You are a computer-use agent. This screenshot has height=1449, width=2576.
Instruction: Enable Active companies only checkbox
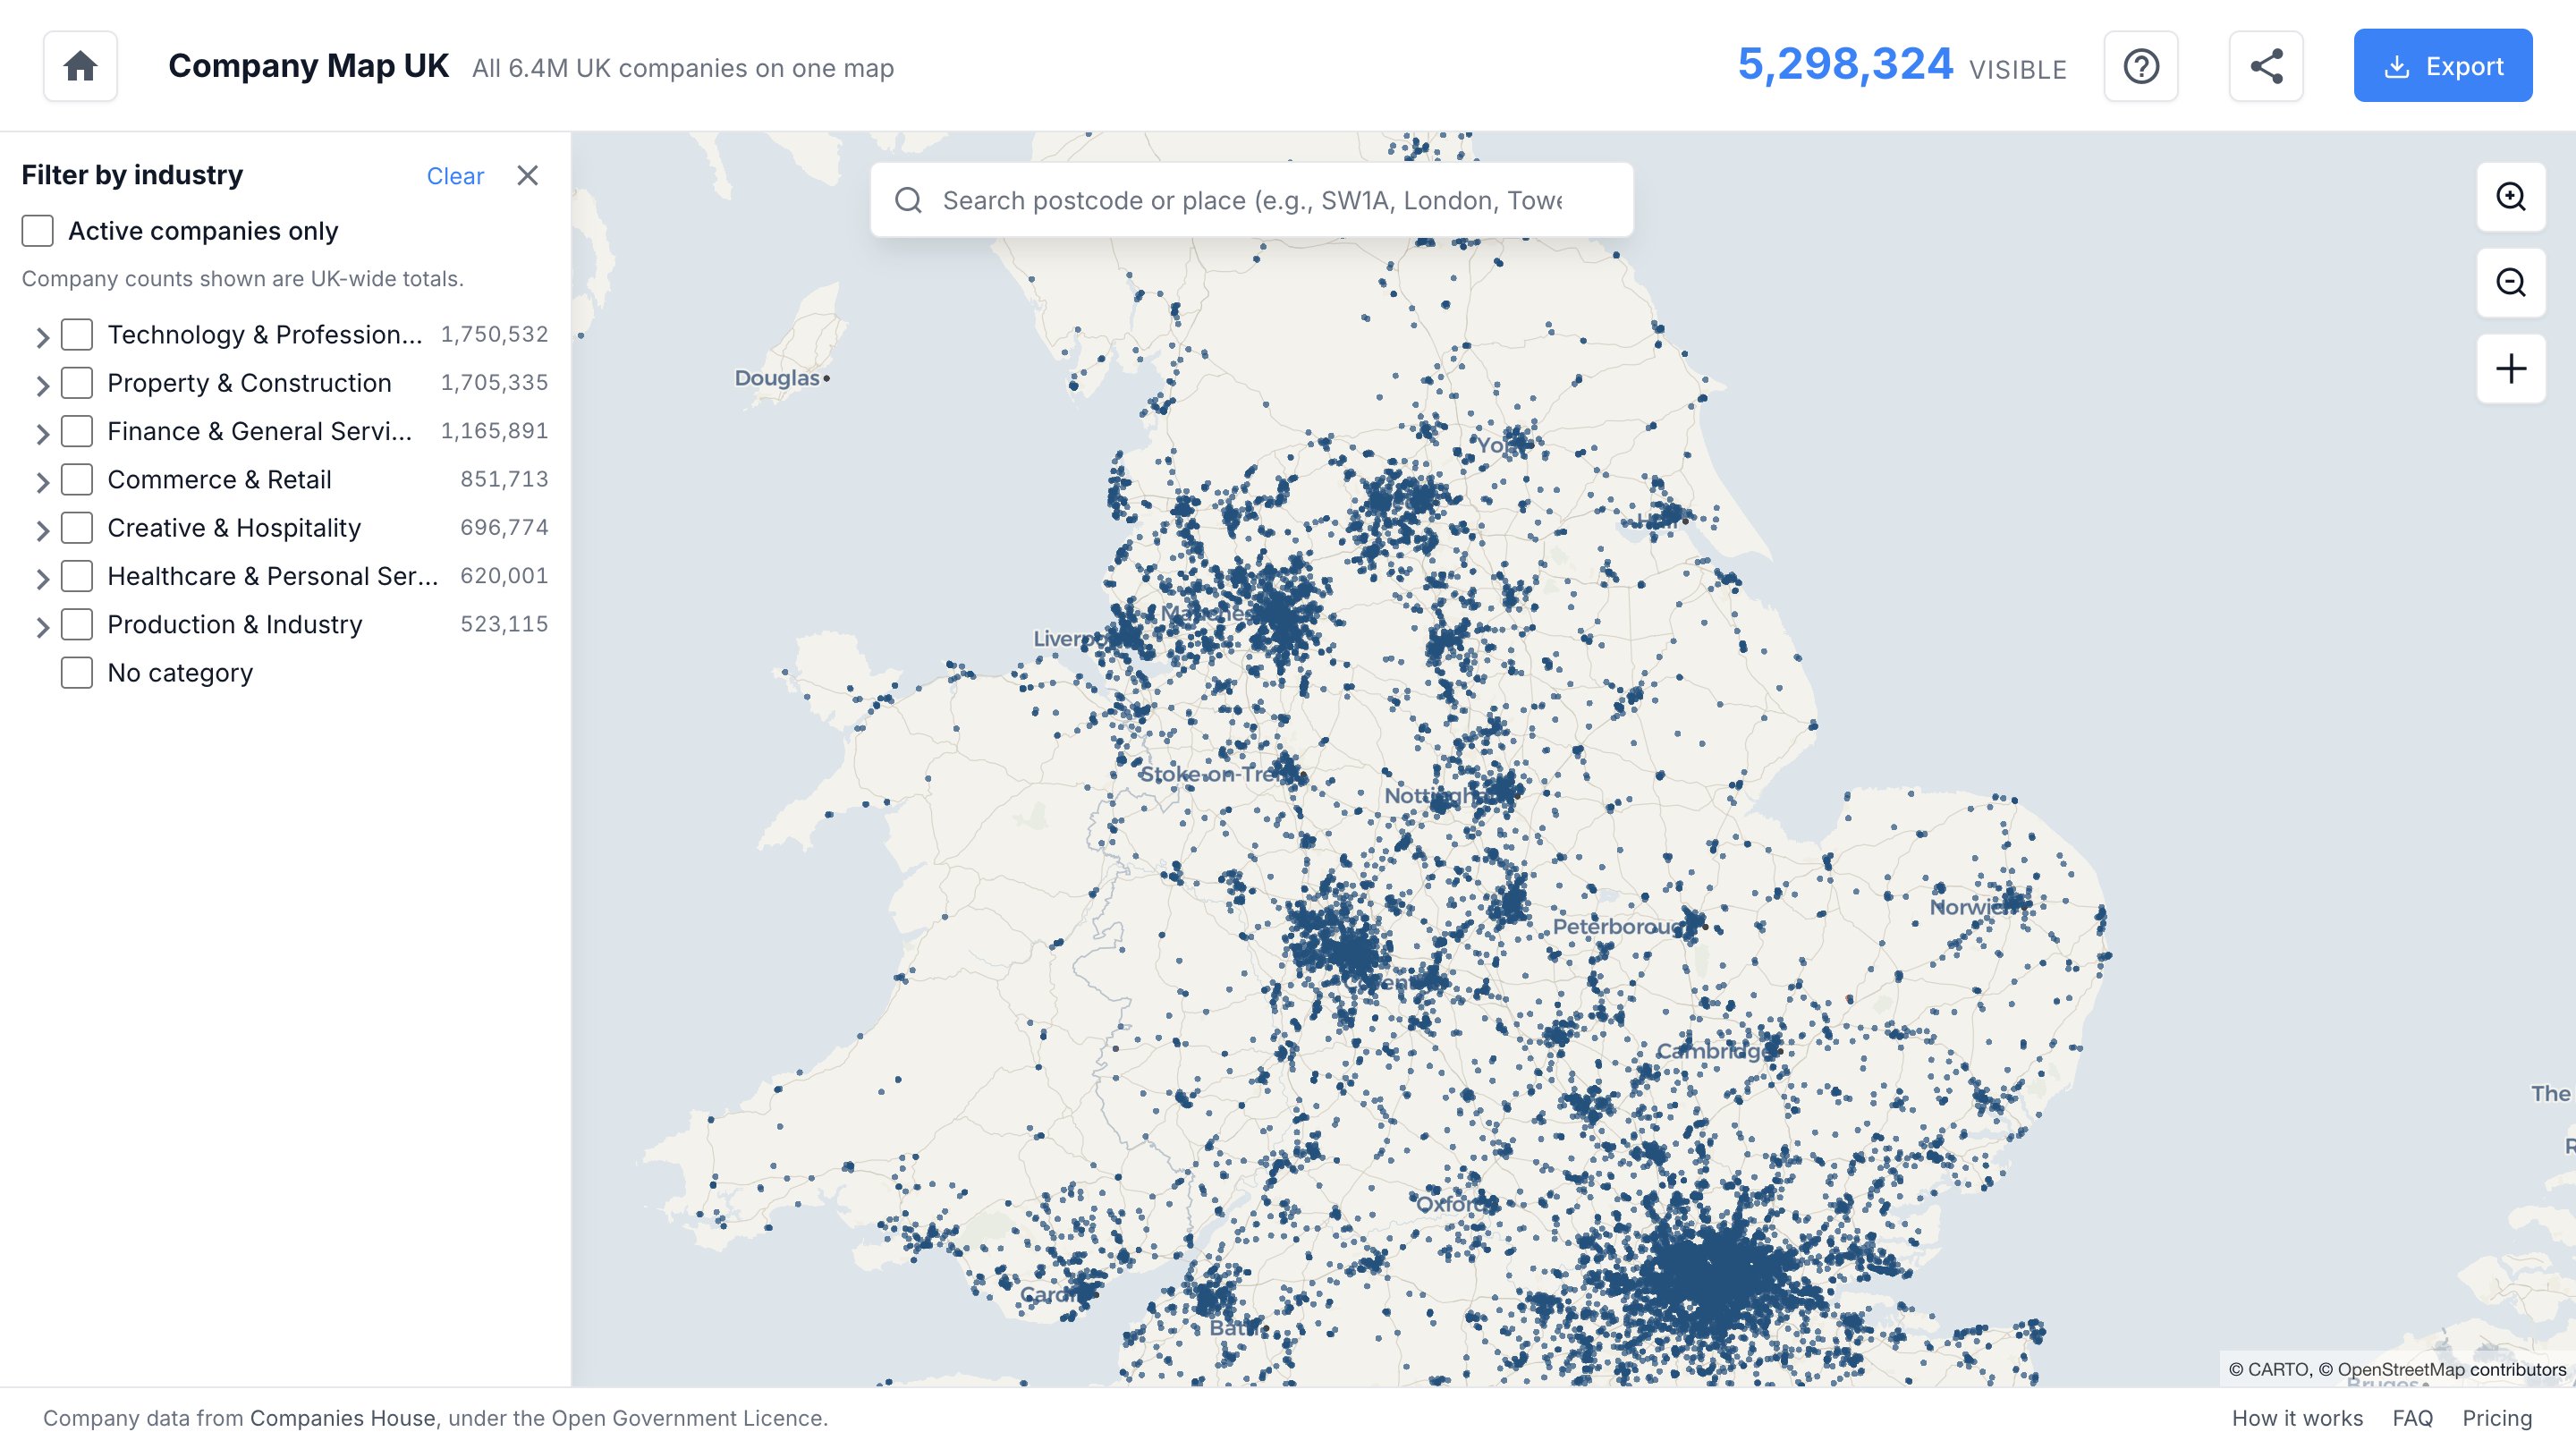(x=38, y=231)
